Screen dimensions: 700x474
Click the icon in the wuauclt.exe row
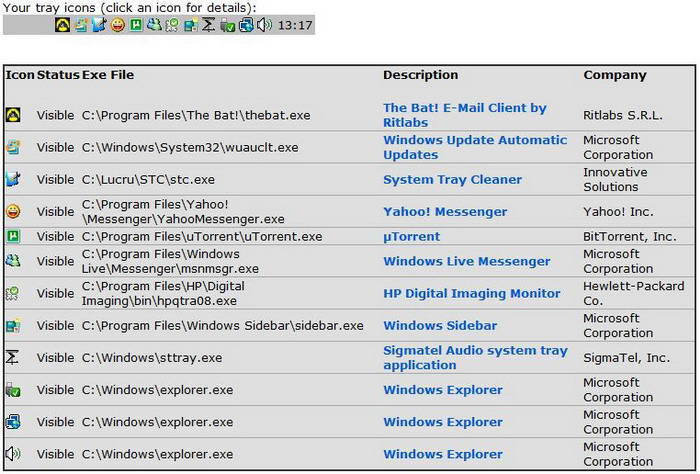(x=13, y=147)
